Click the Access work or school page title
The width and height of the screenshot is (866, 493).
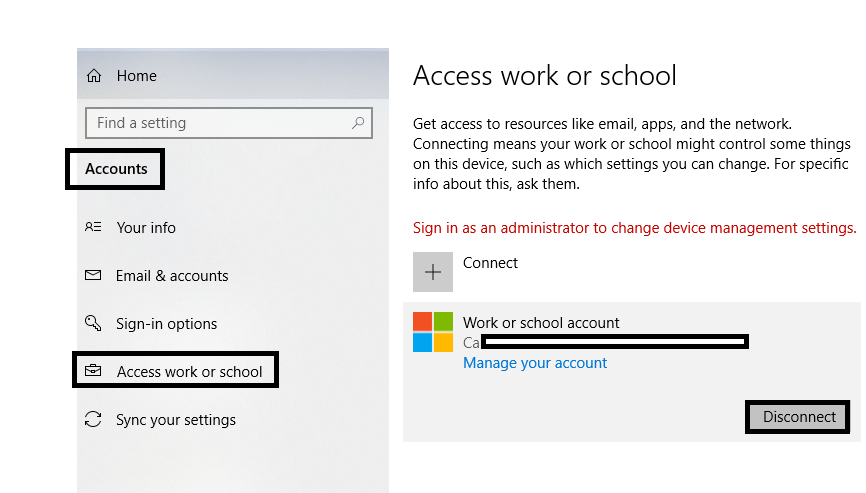click(545, 76)
